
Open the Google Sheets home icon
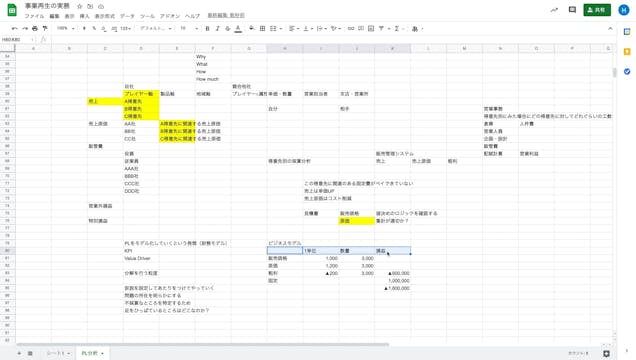pos(12,10)
